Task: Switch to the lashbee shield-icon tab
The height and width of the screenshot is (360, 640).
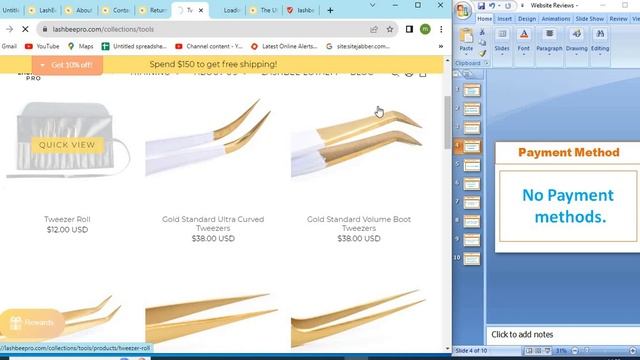Action: click(301, 11)
